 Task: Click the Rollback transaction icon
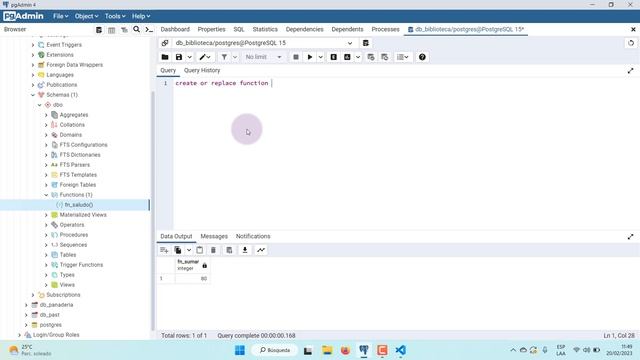(384, 57)
